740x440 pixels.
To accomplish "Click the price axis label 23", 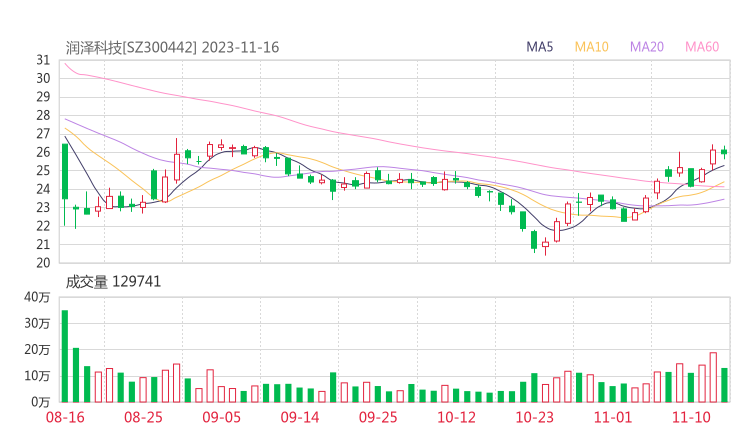I will click(43, 208).
